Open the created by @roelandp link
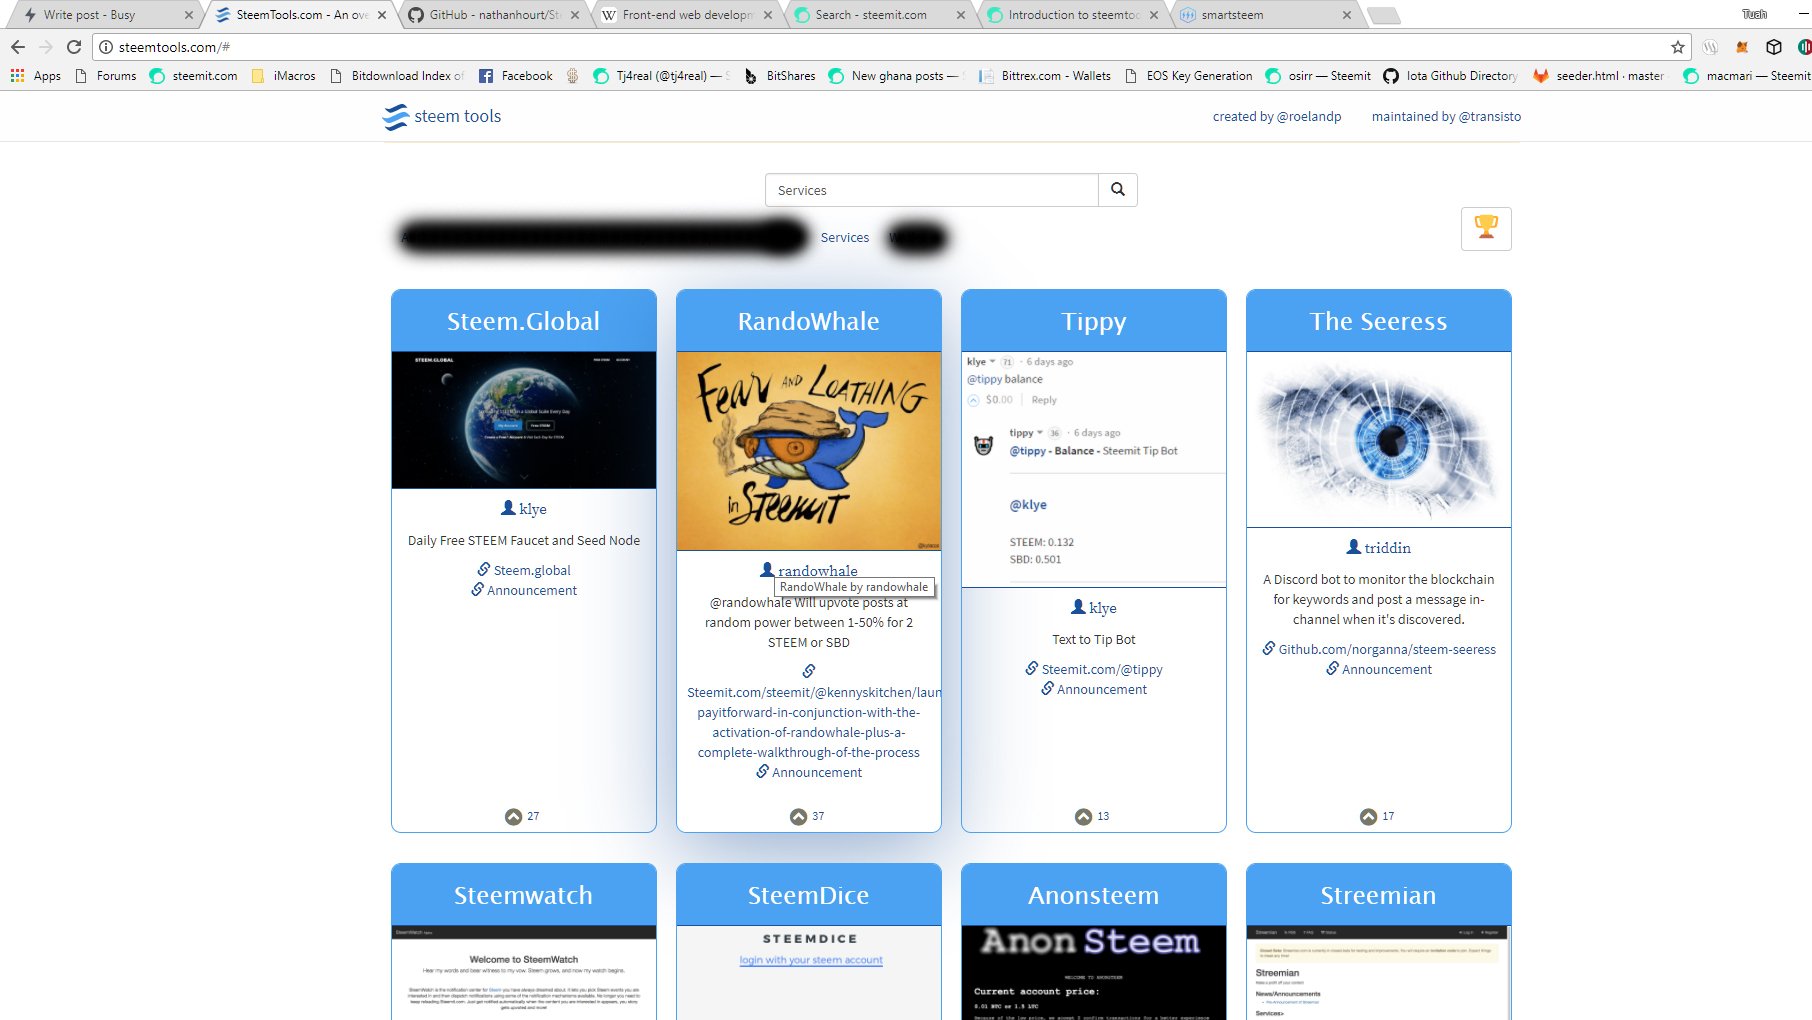This screenshot has width=1812, height=1020. 1277,117
